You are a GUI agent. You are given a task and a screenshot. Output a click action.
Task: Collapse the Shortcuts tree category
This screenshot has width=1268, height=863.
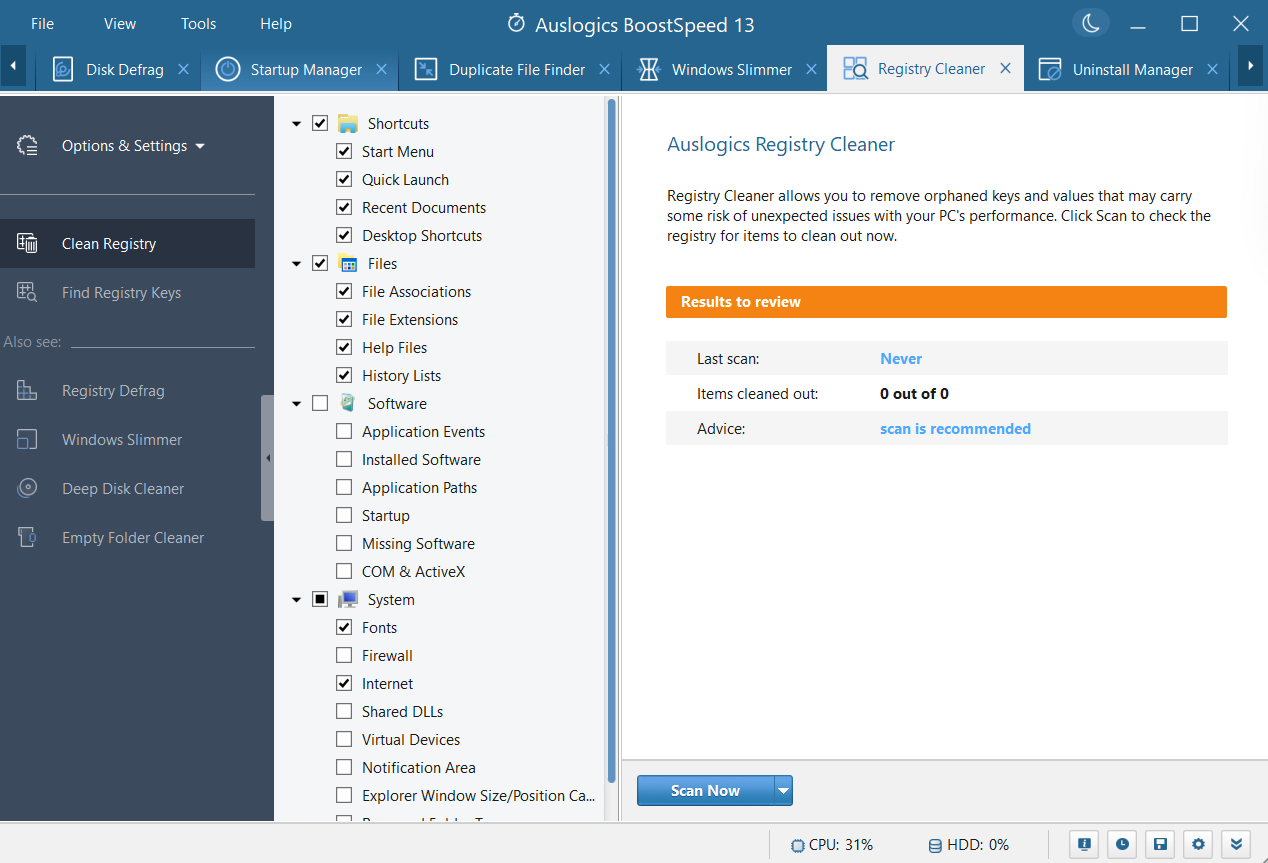[297, 124]
